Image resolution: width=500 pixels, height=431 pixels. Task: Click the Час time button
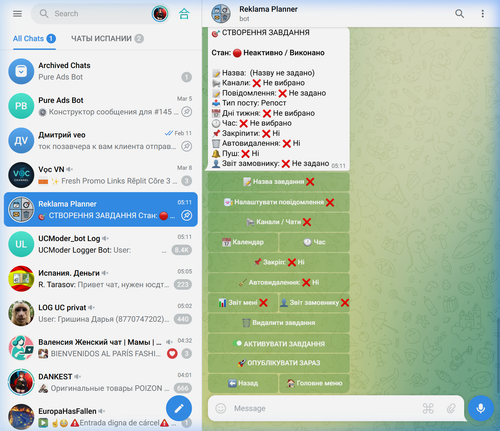pyautogui.click(x=314, y=242)
